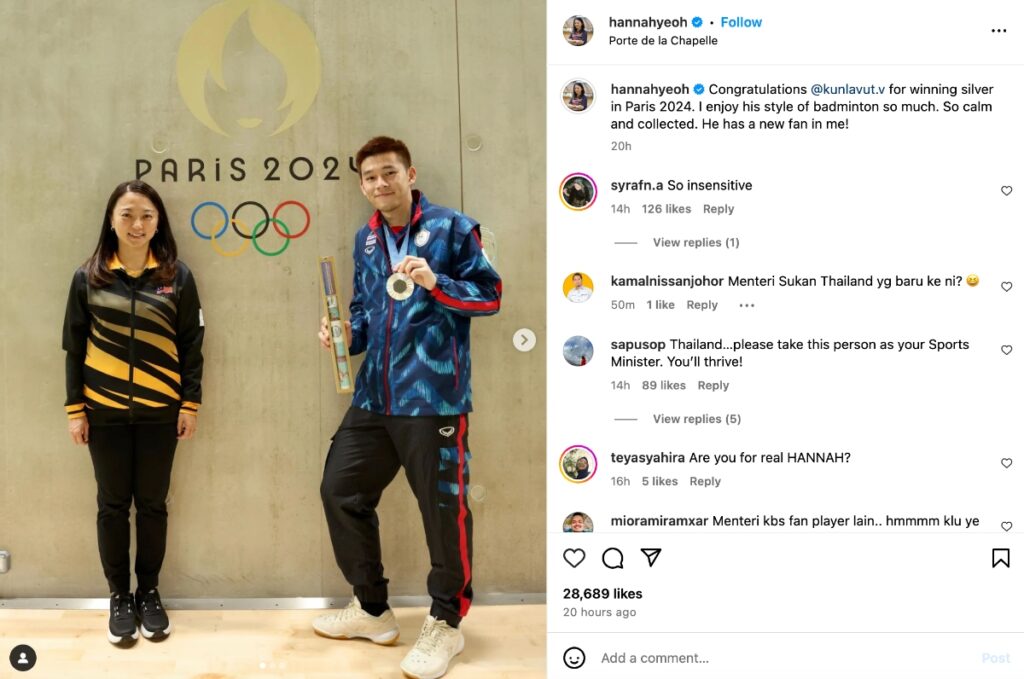
Task: Advance to next photo with arrow
Action: pyautogui.click(x=524, y=340)
